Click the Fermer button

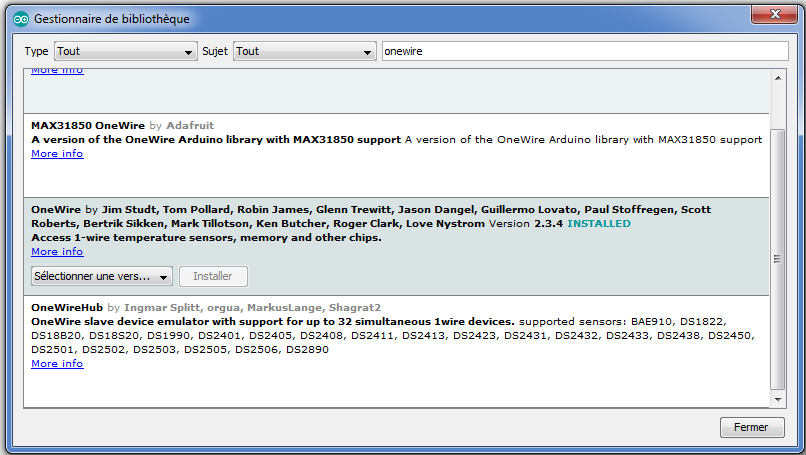(752, 427)
